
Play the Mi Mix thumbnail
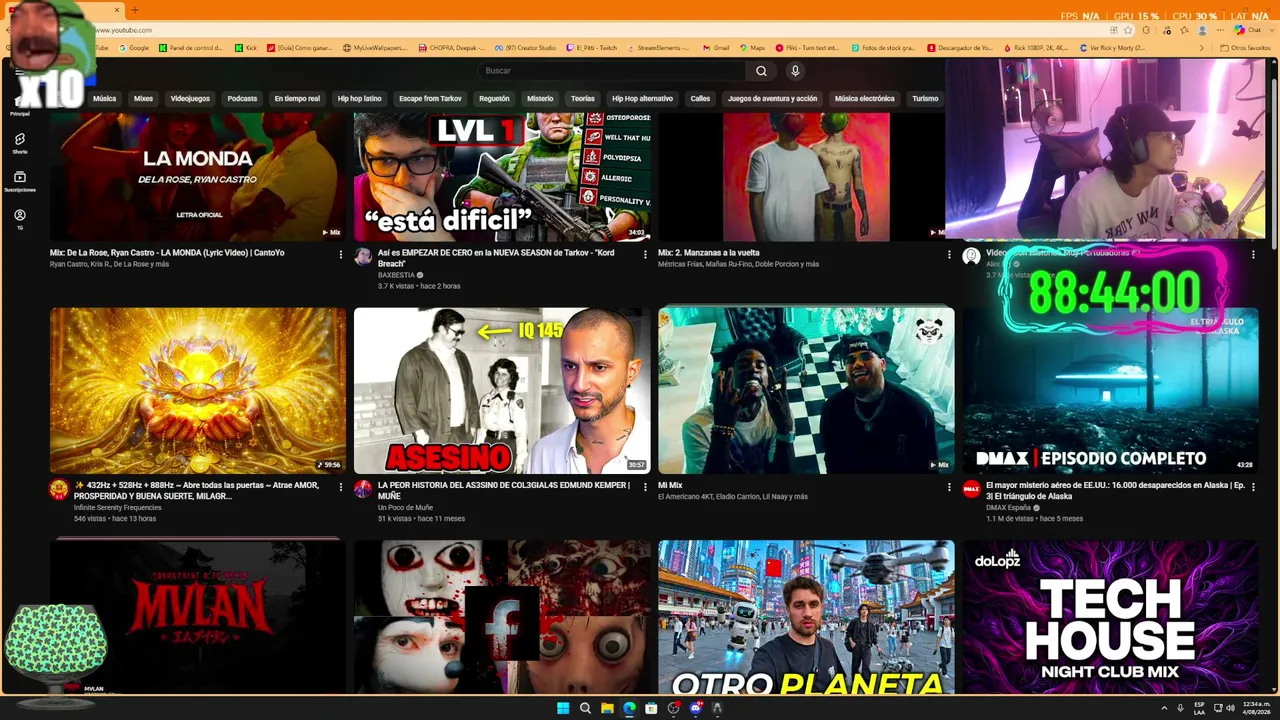pos(806,390)
